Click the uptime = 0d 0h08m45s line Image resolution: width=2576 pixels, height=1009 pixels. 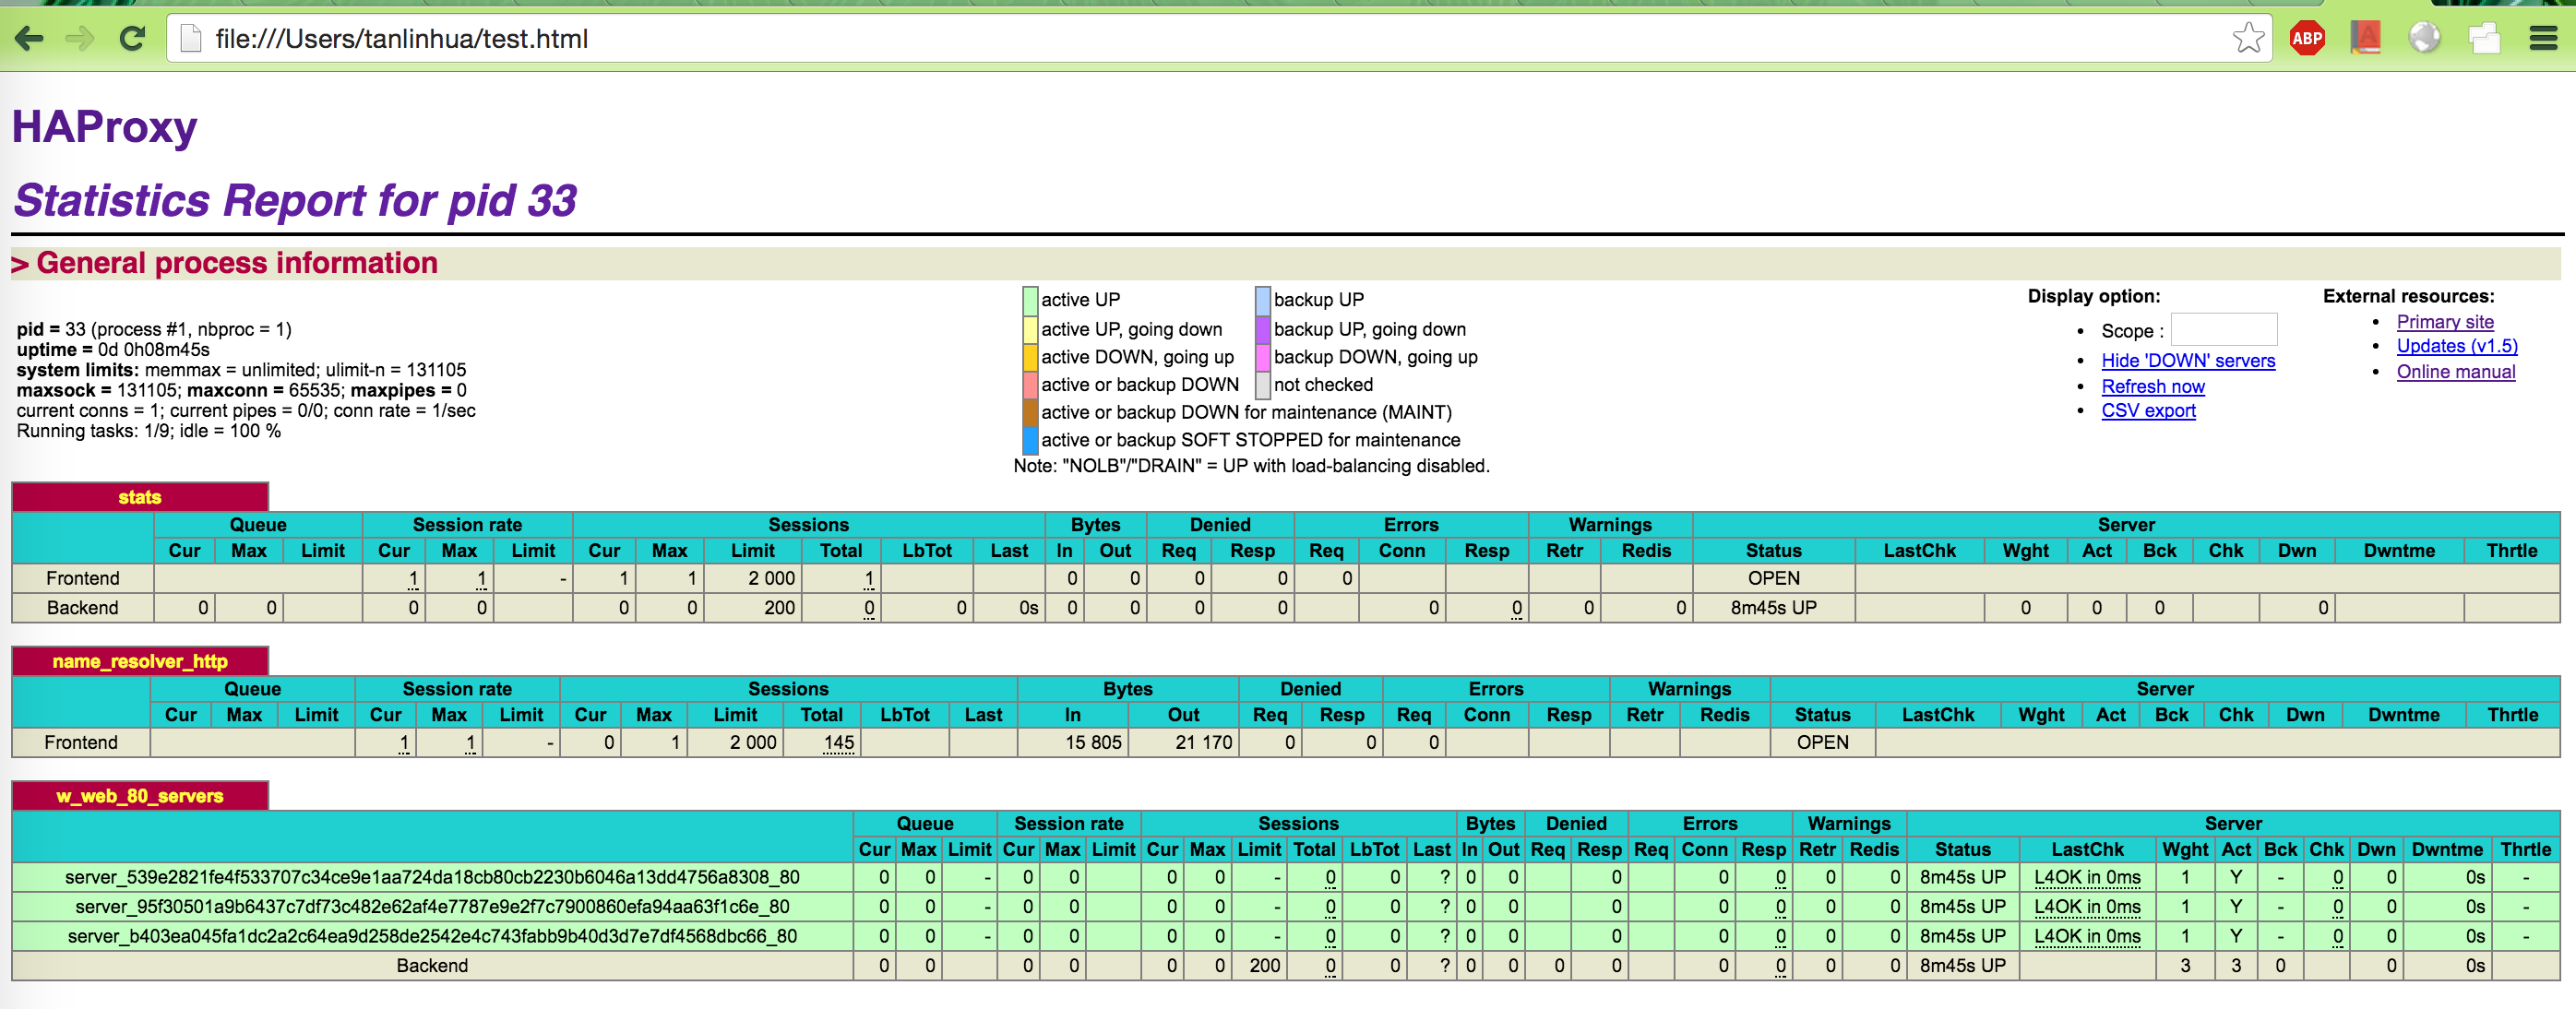tap(113, 350)
